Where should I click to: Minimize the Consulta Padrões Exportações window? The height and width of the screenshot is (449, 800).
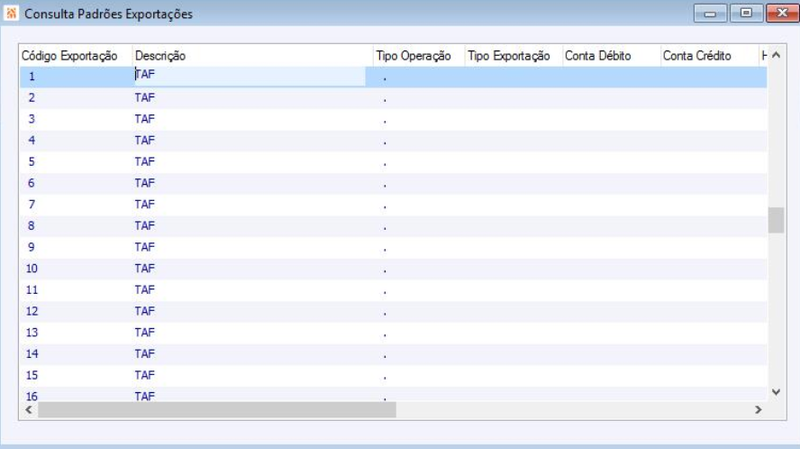[x=710, y=13]
